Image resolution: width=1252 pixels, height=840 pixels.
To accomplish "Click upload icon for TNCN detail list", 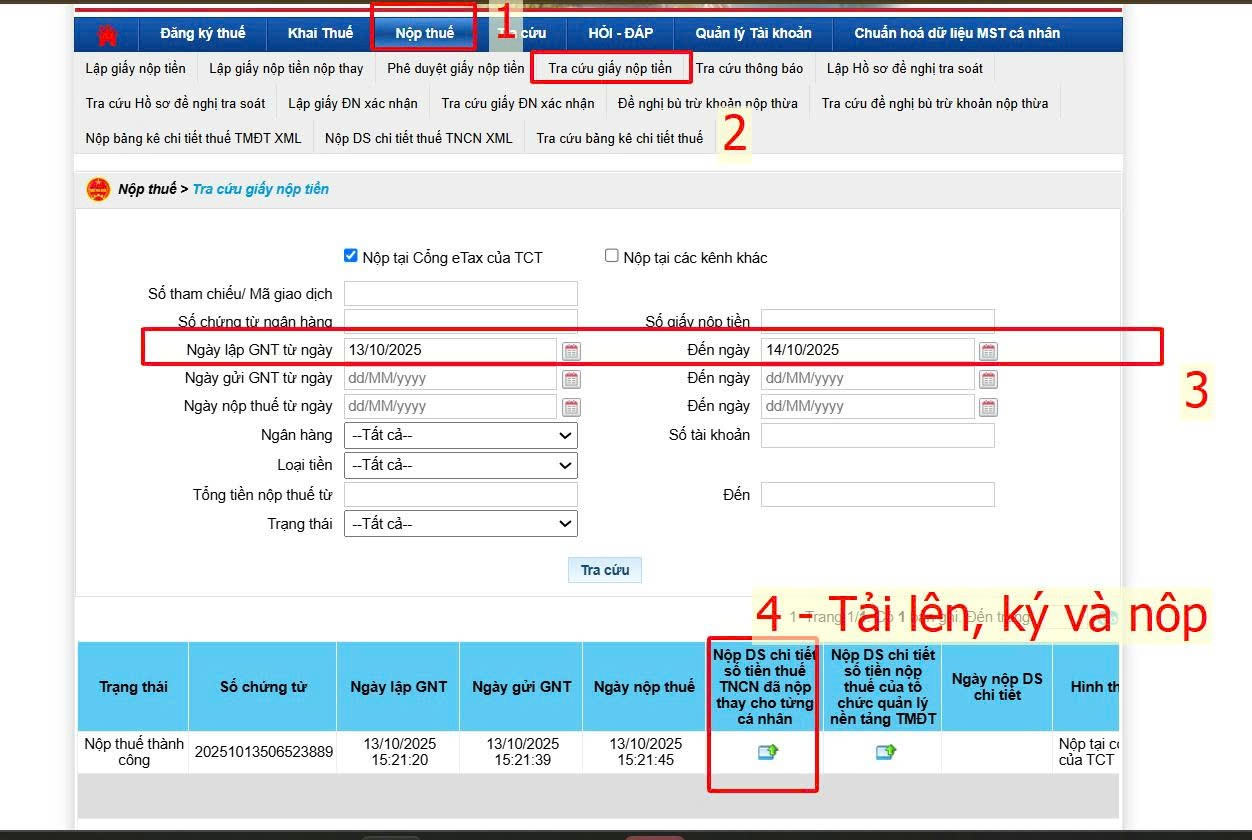I will click(x=768, y=752).
